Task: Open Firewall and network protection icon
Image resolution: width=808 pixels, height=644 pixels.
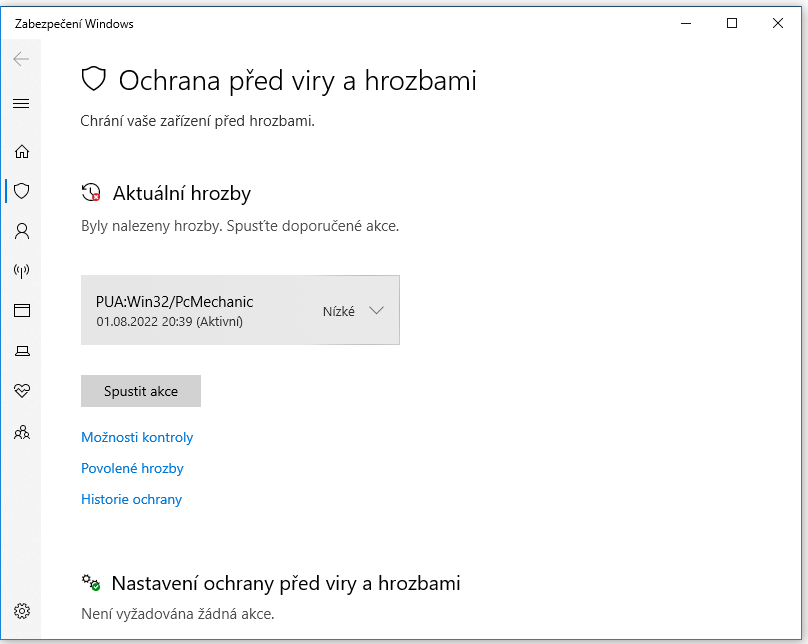Action: pyautogui.click(x=21, y=271)
